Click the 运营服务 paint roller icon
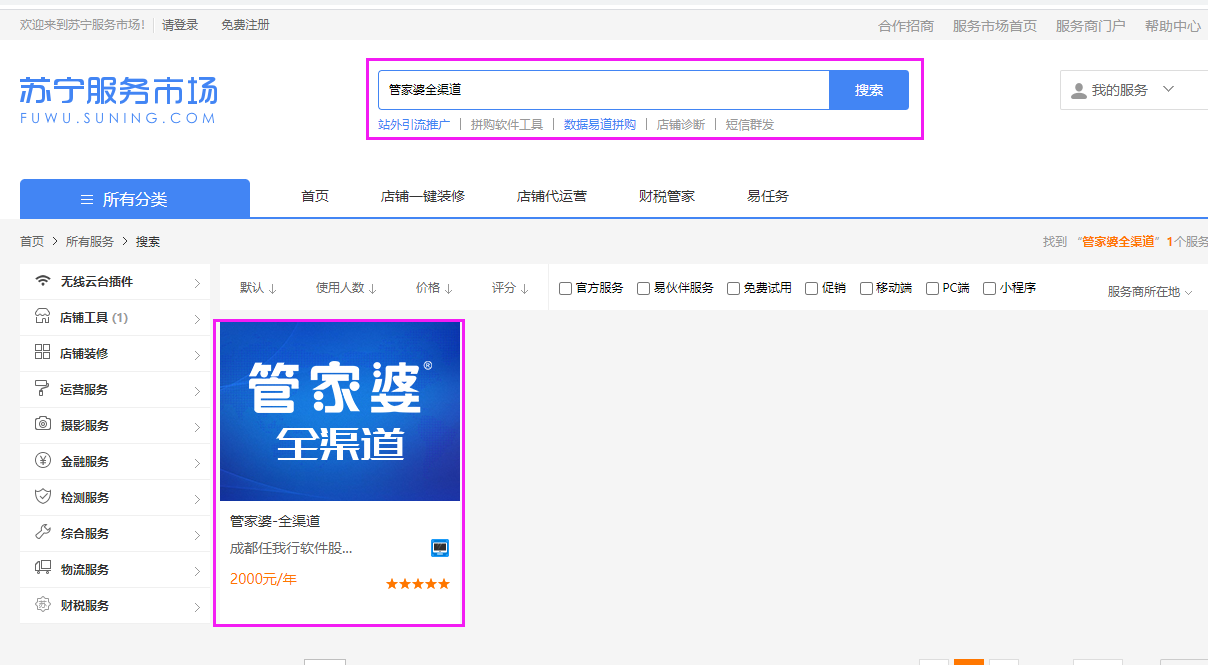Image resolution: width=1208 pixels, height=665 pixels. [42, 388]
